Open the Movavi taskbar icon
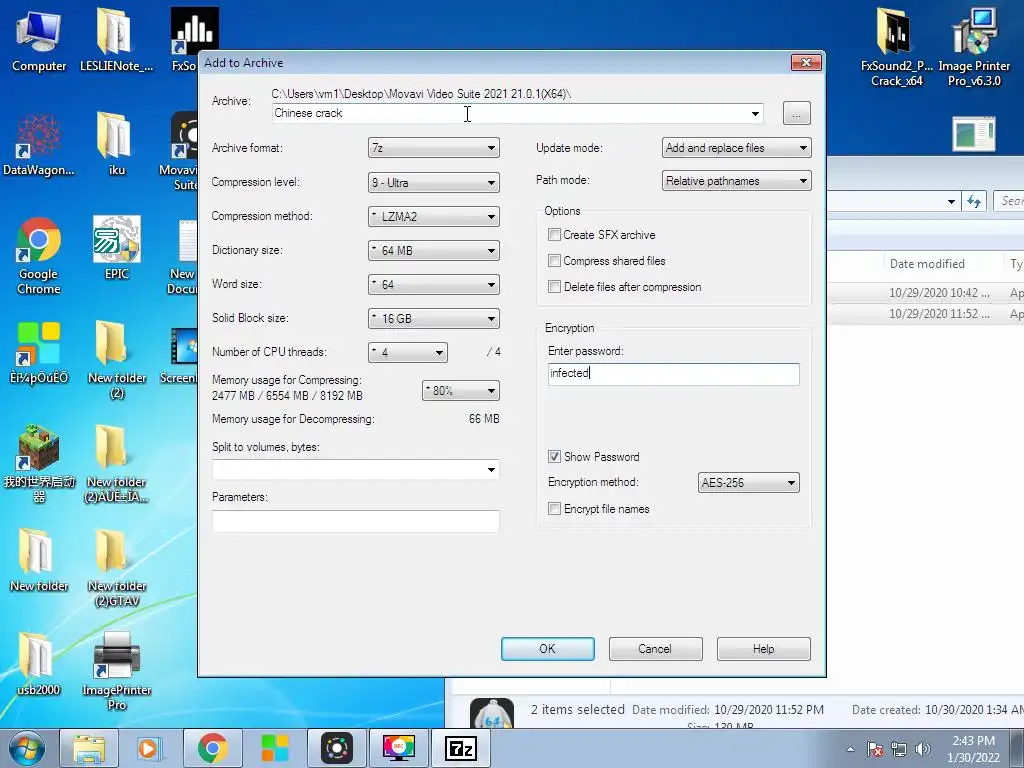1024x768 pixels. tap(337, 748)
